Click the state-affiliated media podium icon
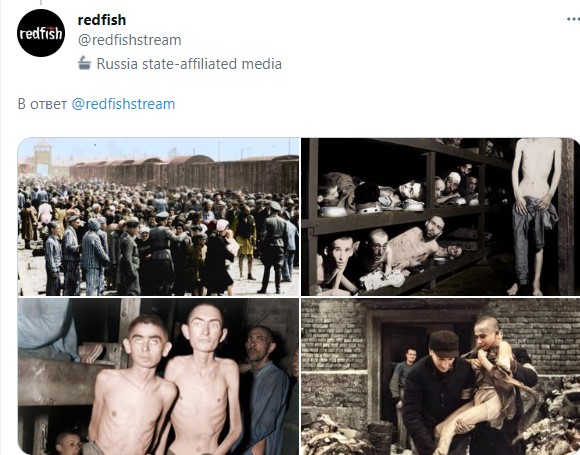The width and height of the screenshot is (580, 455). (x=84, y=63)
